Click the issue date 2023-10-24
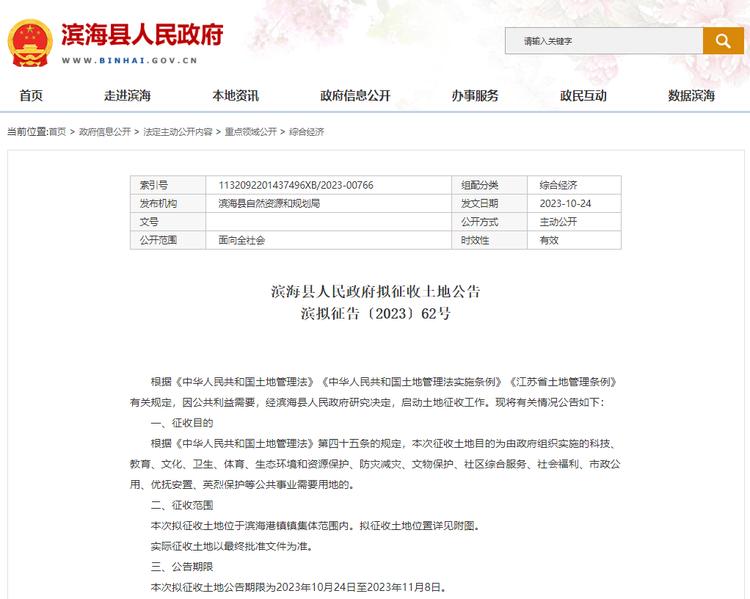750x599 pixels. (x=565, y=203)
